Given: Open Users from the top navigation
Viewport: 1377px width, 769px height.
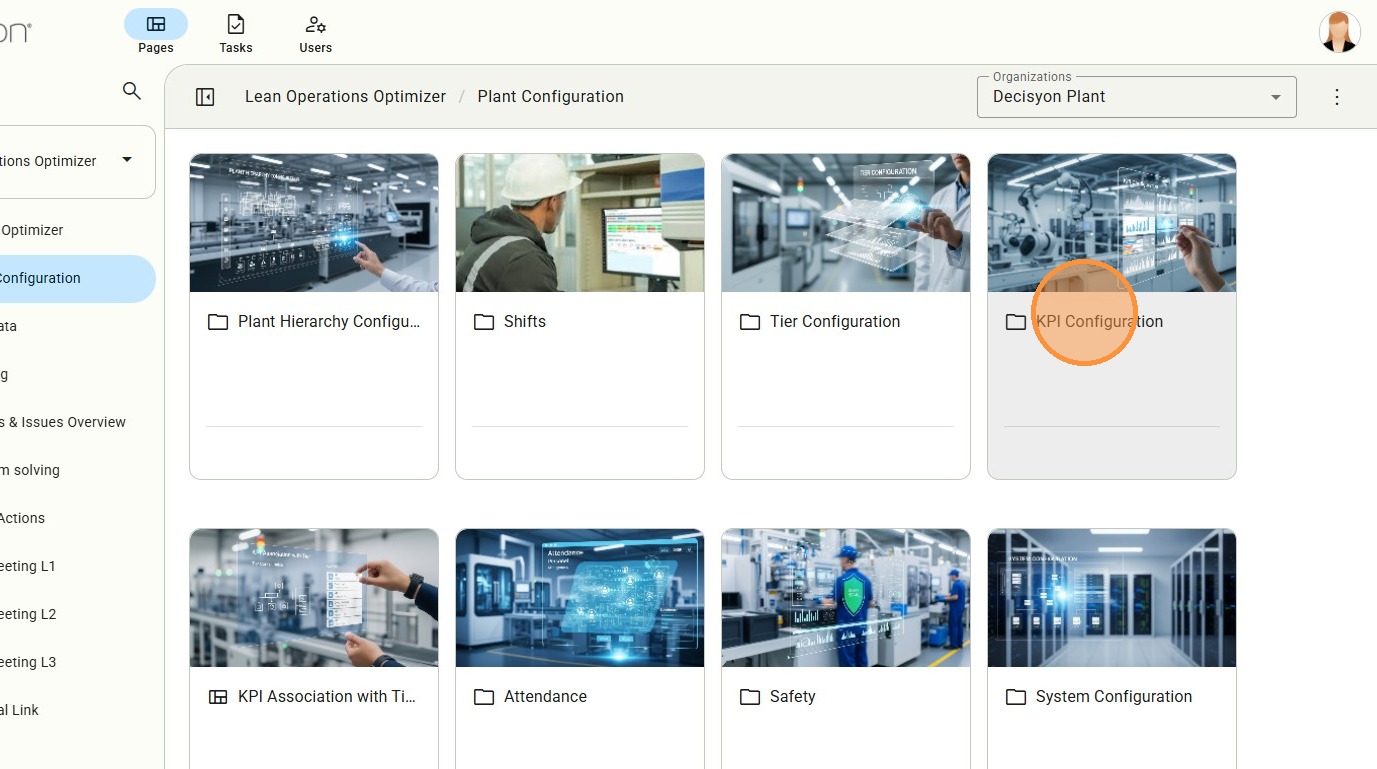Looking at the screenshot, I should (x=315, y=32).
